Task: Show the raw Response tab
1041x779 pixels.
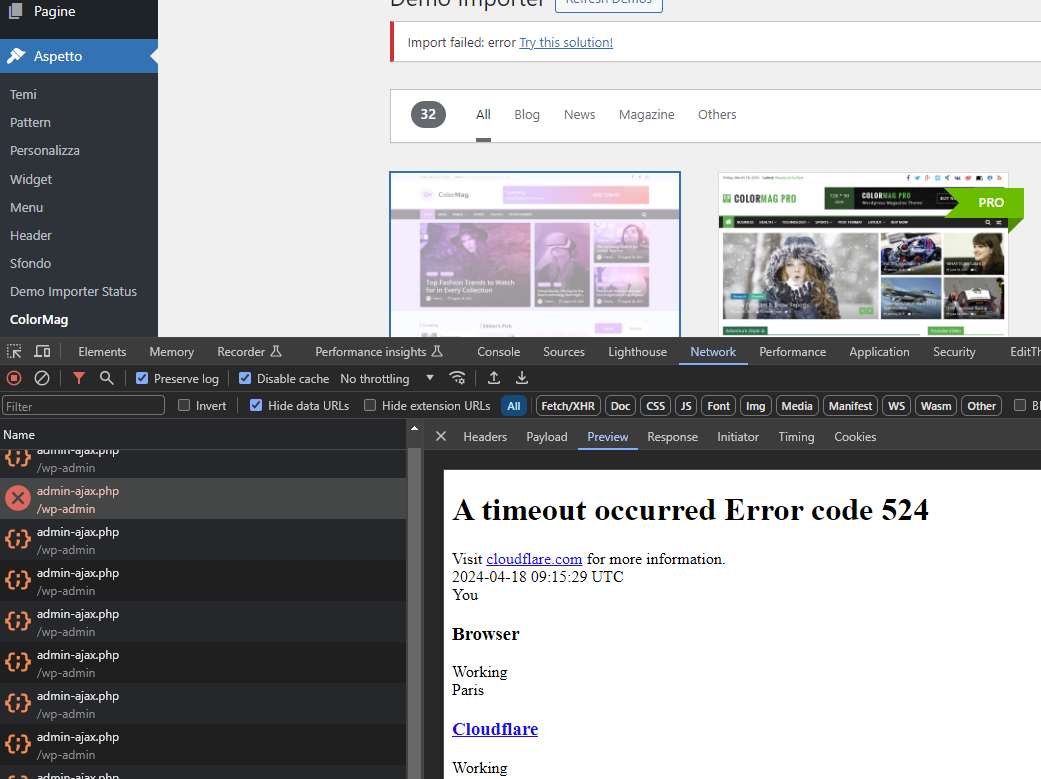Action: click(673, 436)
